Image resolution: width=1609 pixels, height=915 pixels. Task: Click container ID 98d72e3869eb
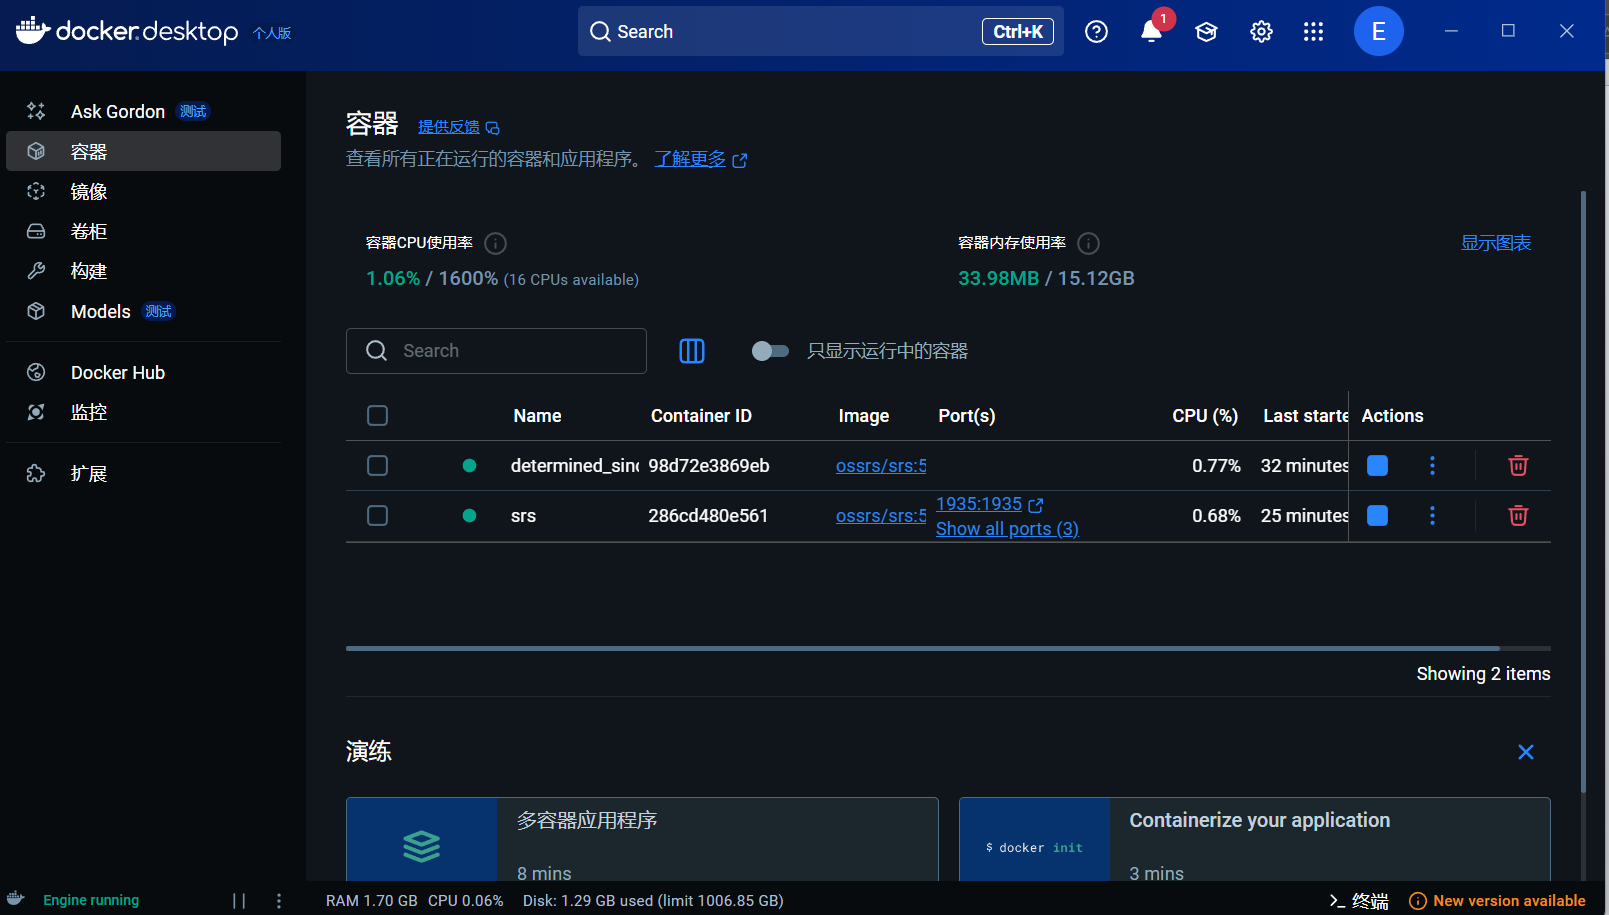tap(709, 465)
